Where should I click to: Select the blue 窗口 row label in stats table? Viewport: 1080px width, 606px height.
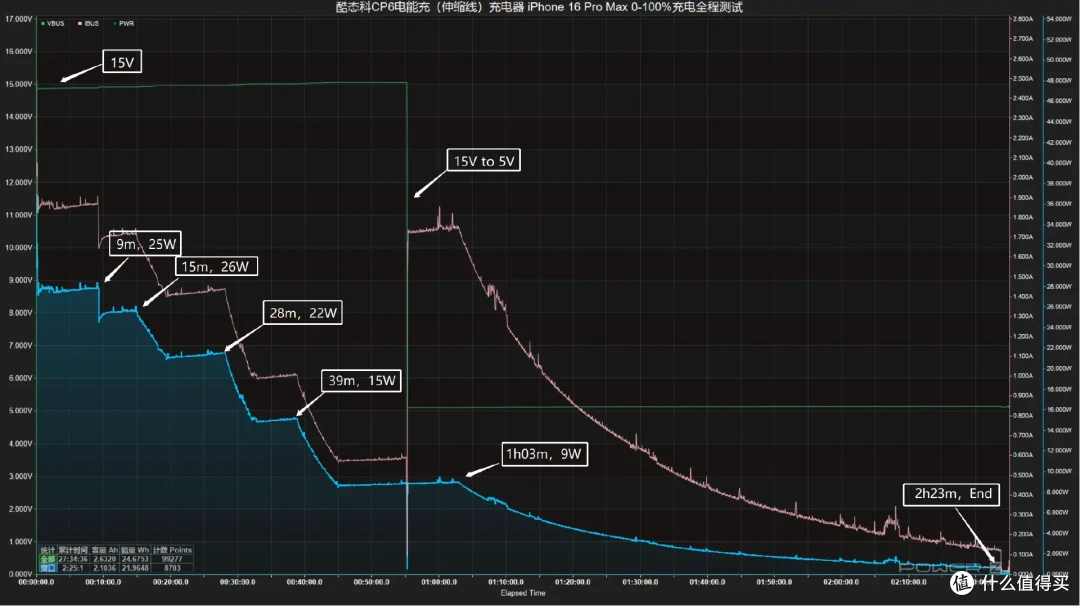tap(48, 568)
